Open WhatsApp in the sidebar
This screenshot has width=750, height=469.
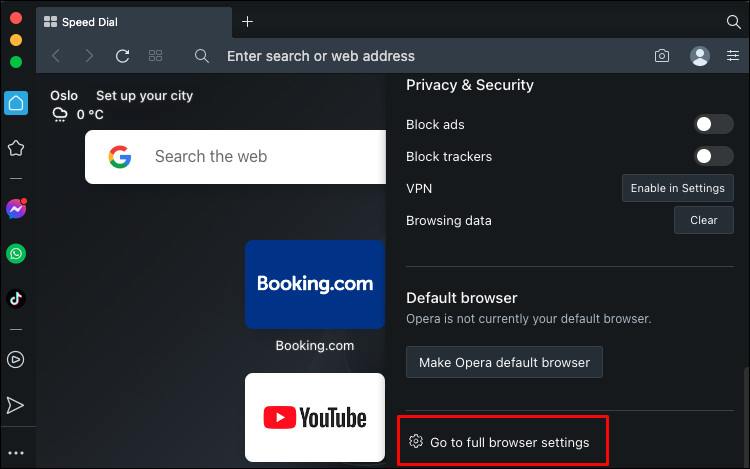[x=16, y=254]
